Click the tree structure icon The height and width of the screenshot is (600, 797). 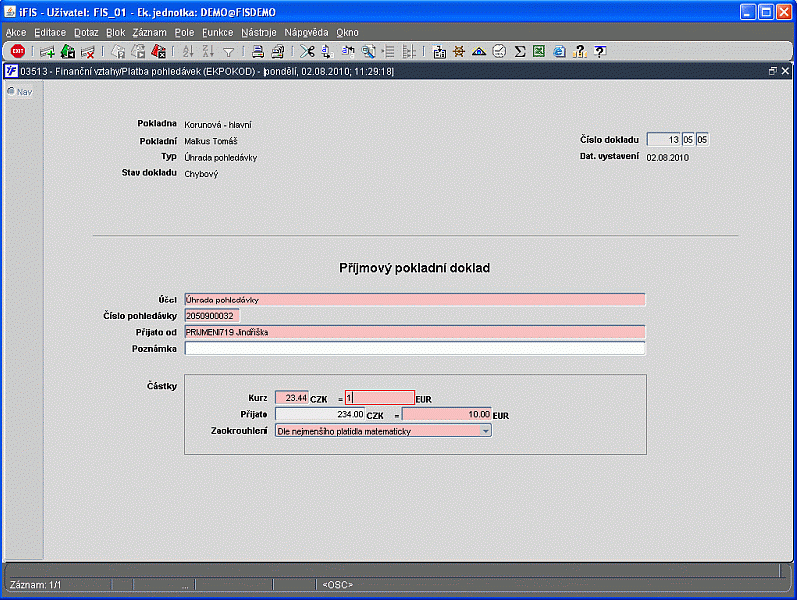pos(409,51)
